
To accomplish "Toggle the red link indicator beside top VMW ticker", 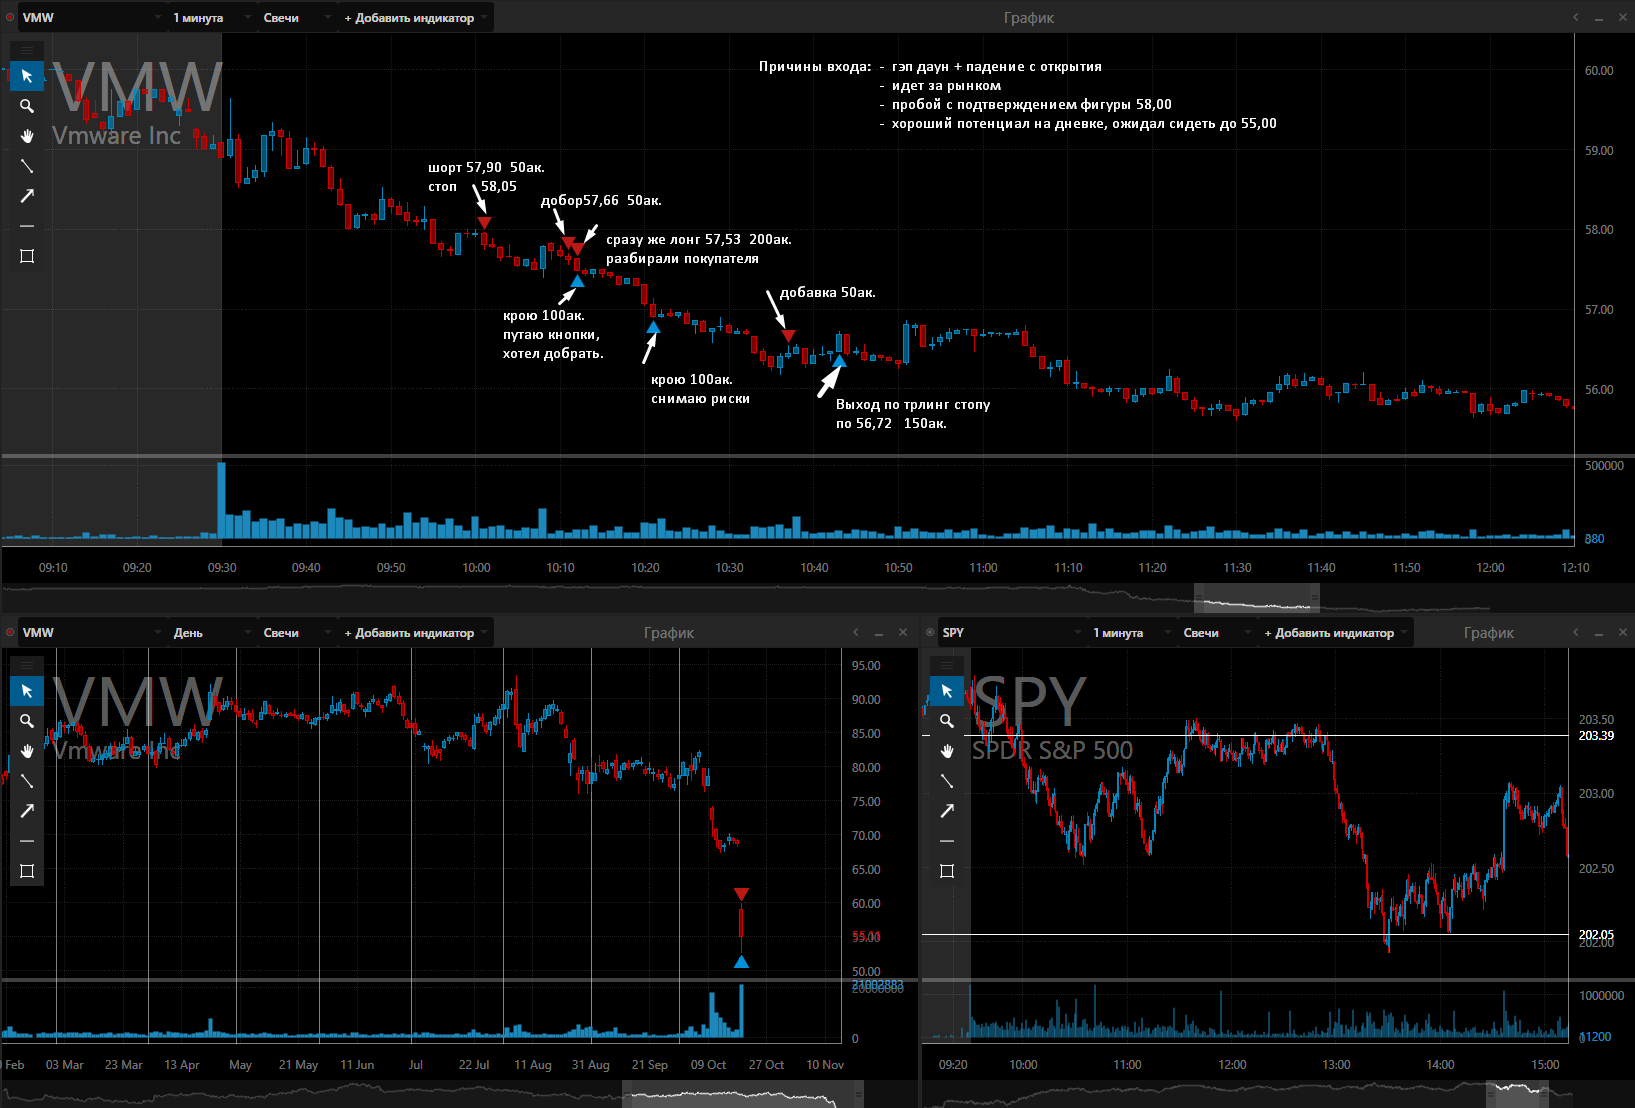I will [10, 17].
